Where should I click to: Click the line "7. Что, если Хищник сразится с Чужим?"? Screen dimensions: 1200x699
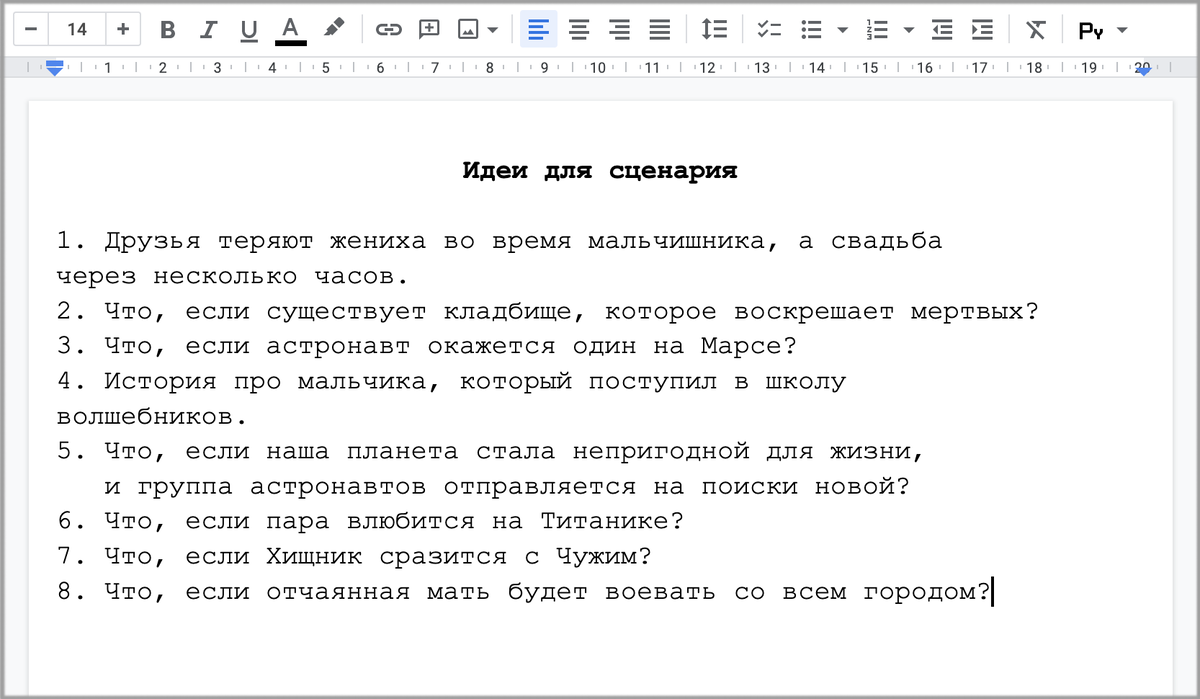354,557
